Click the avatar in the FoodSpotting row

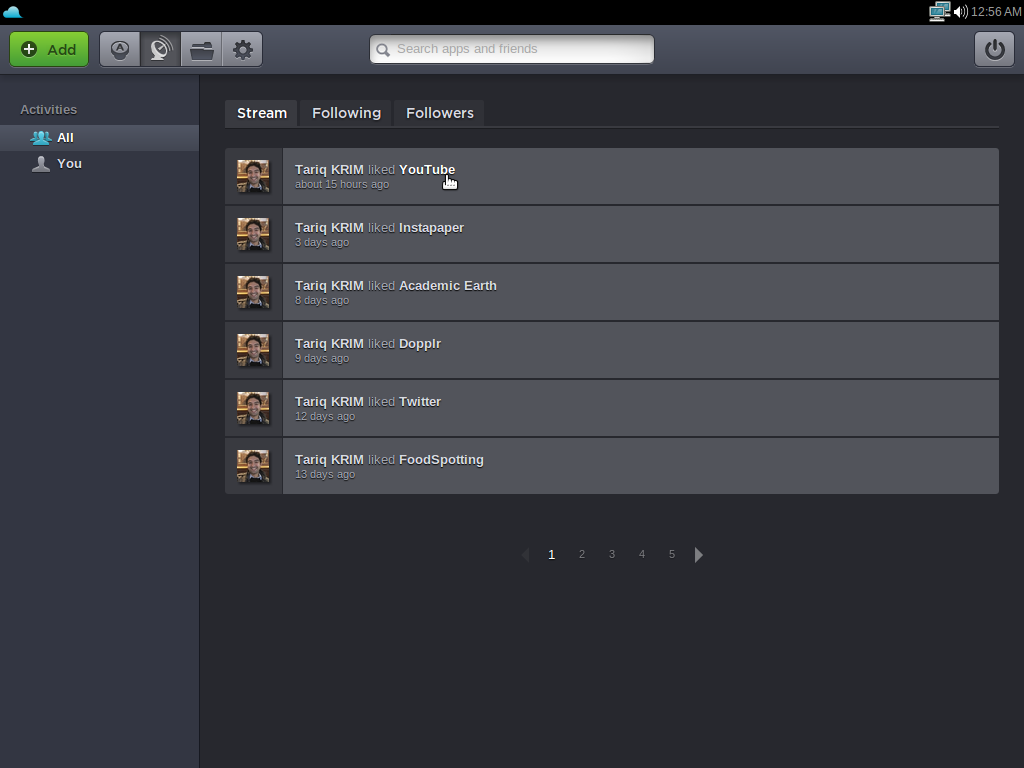253,467
